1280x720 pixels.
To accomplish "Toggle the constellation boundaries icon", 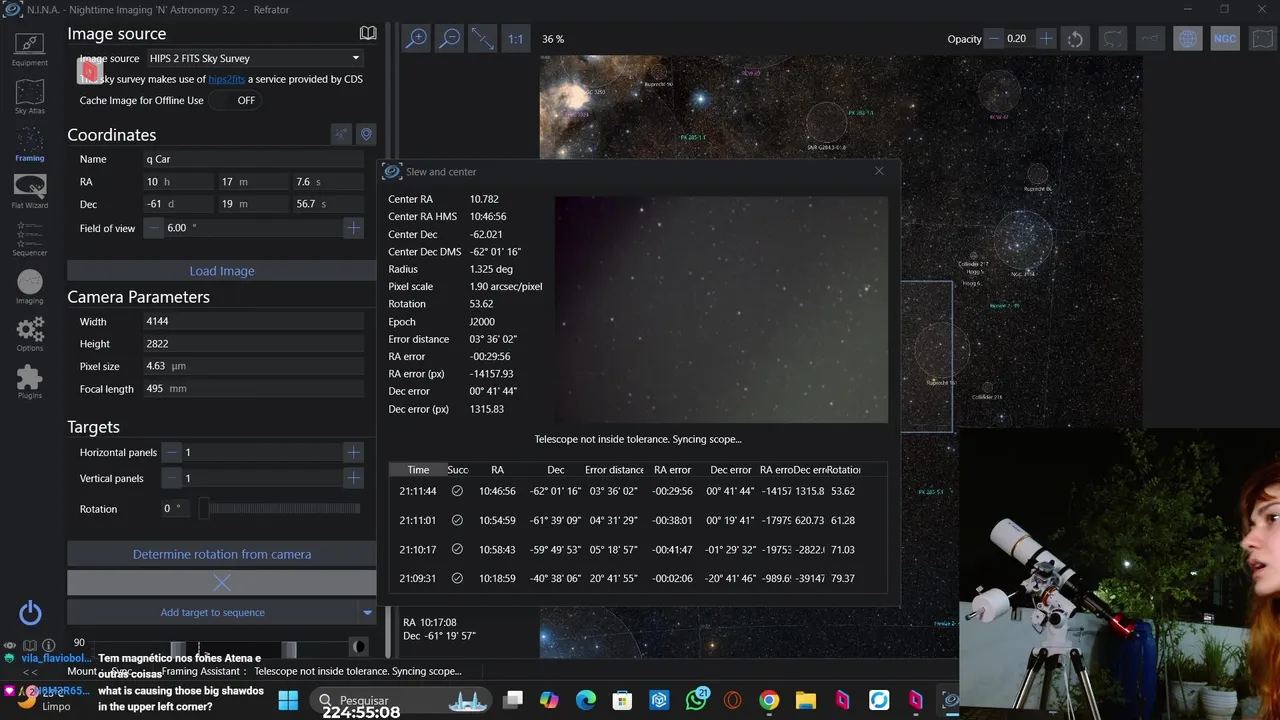I will (1113, 39).
